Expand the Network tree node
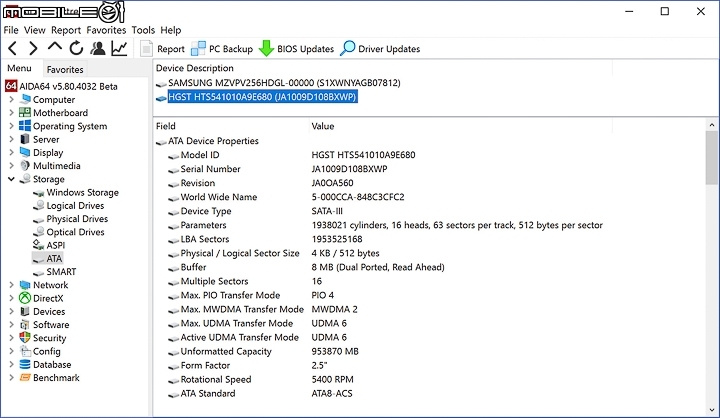 [11, 285]
